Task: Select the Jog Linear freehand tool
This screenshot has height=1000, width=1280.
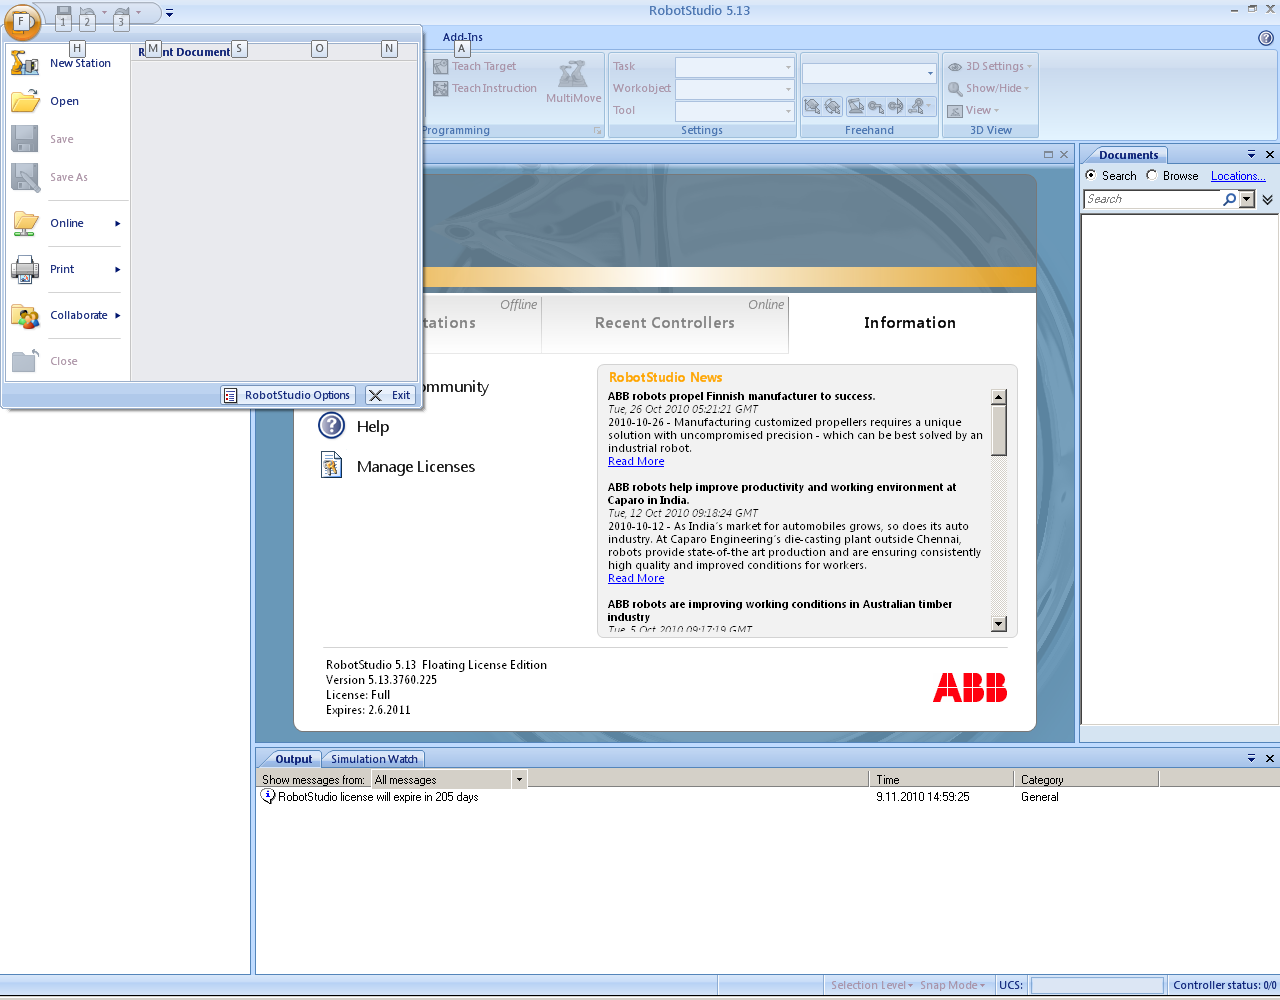Action: [876, 106]
